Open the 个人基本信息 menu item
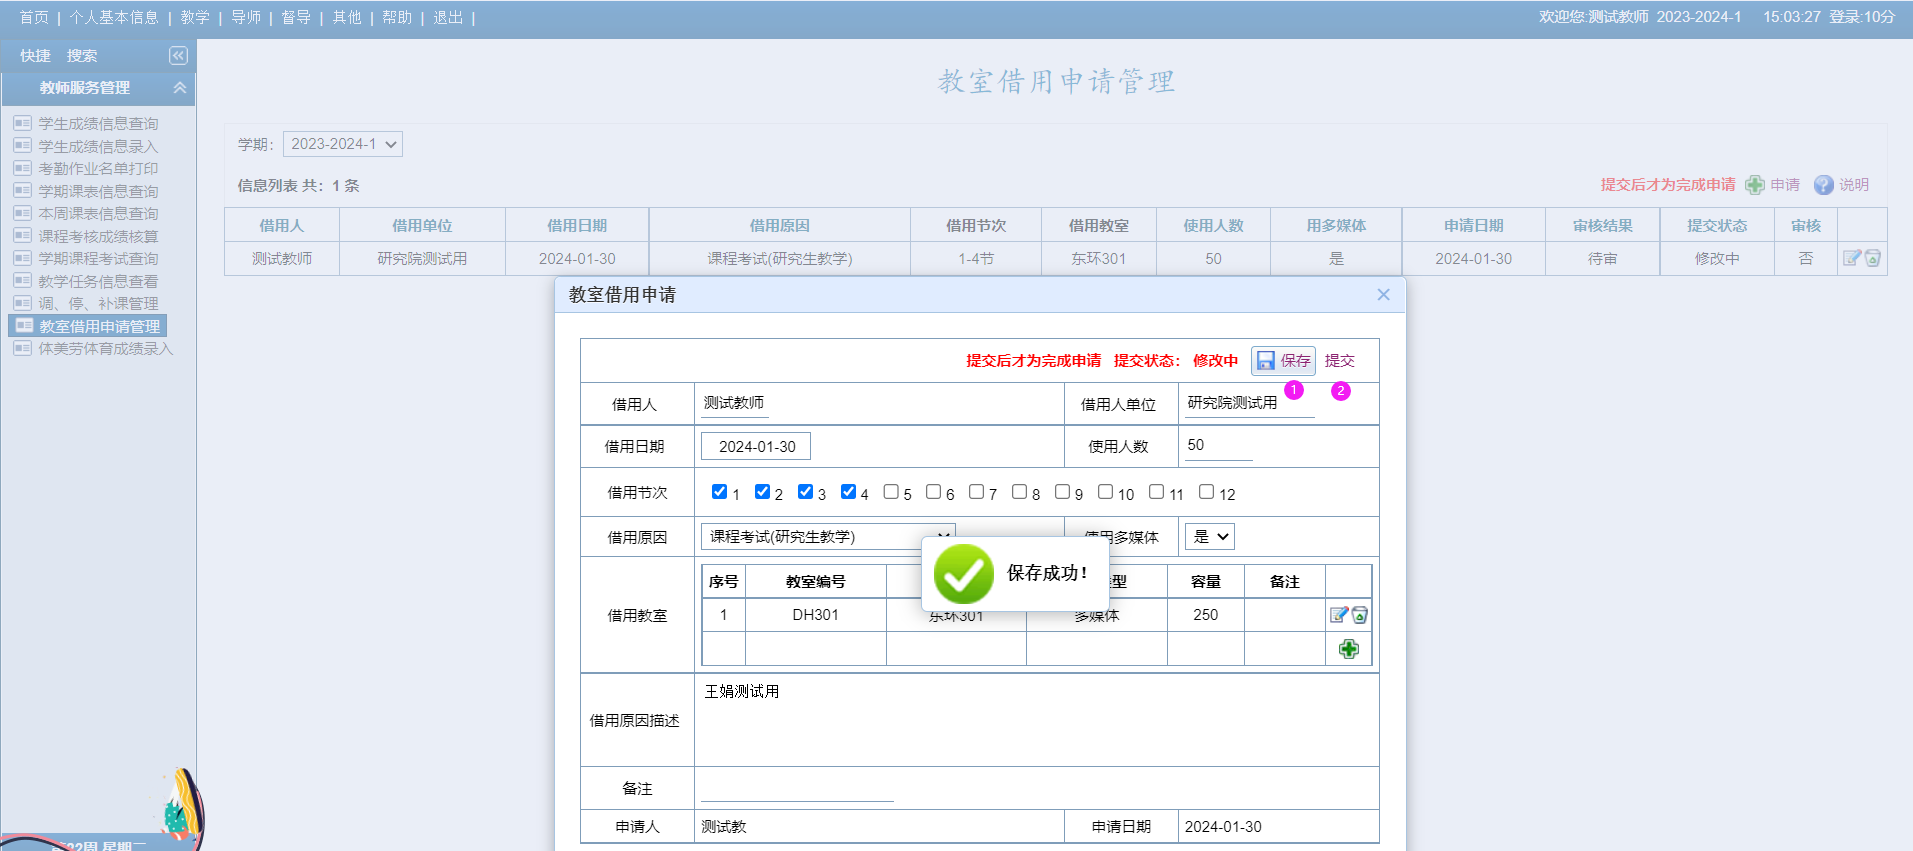The height and width of the screenshot is (851, 1913). [x=114, y=17]
